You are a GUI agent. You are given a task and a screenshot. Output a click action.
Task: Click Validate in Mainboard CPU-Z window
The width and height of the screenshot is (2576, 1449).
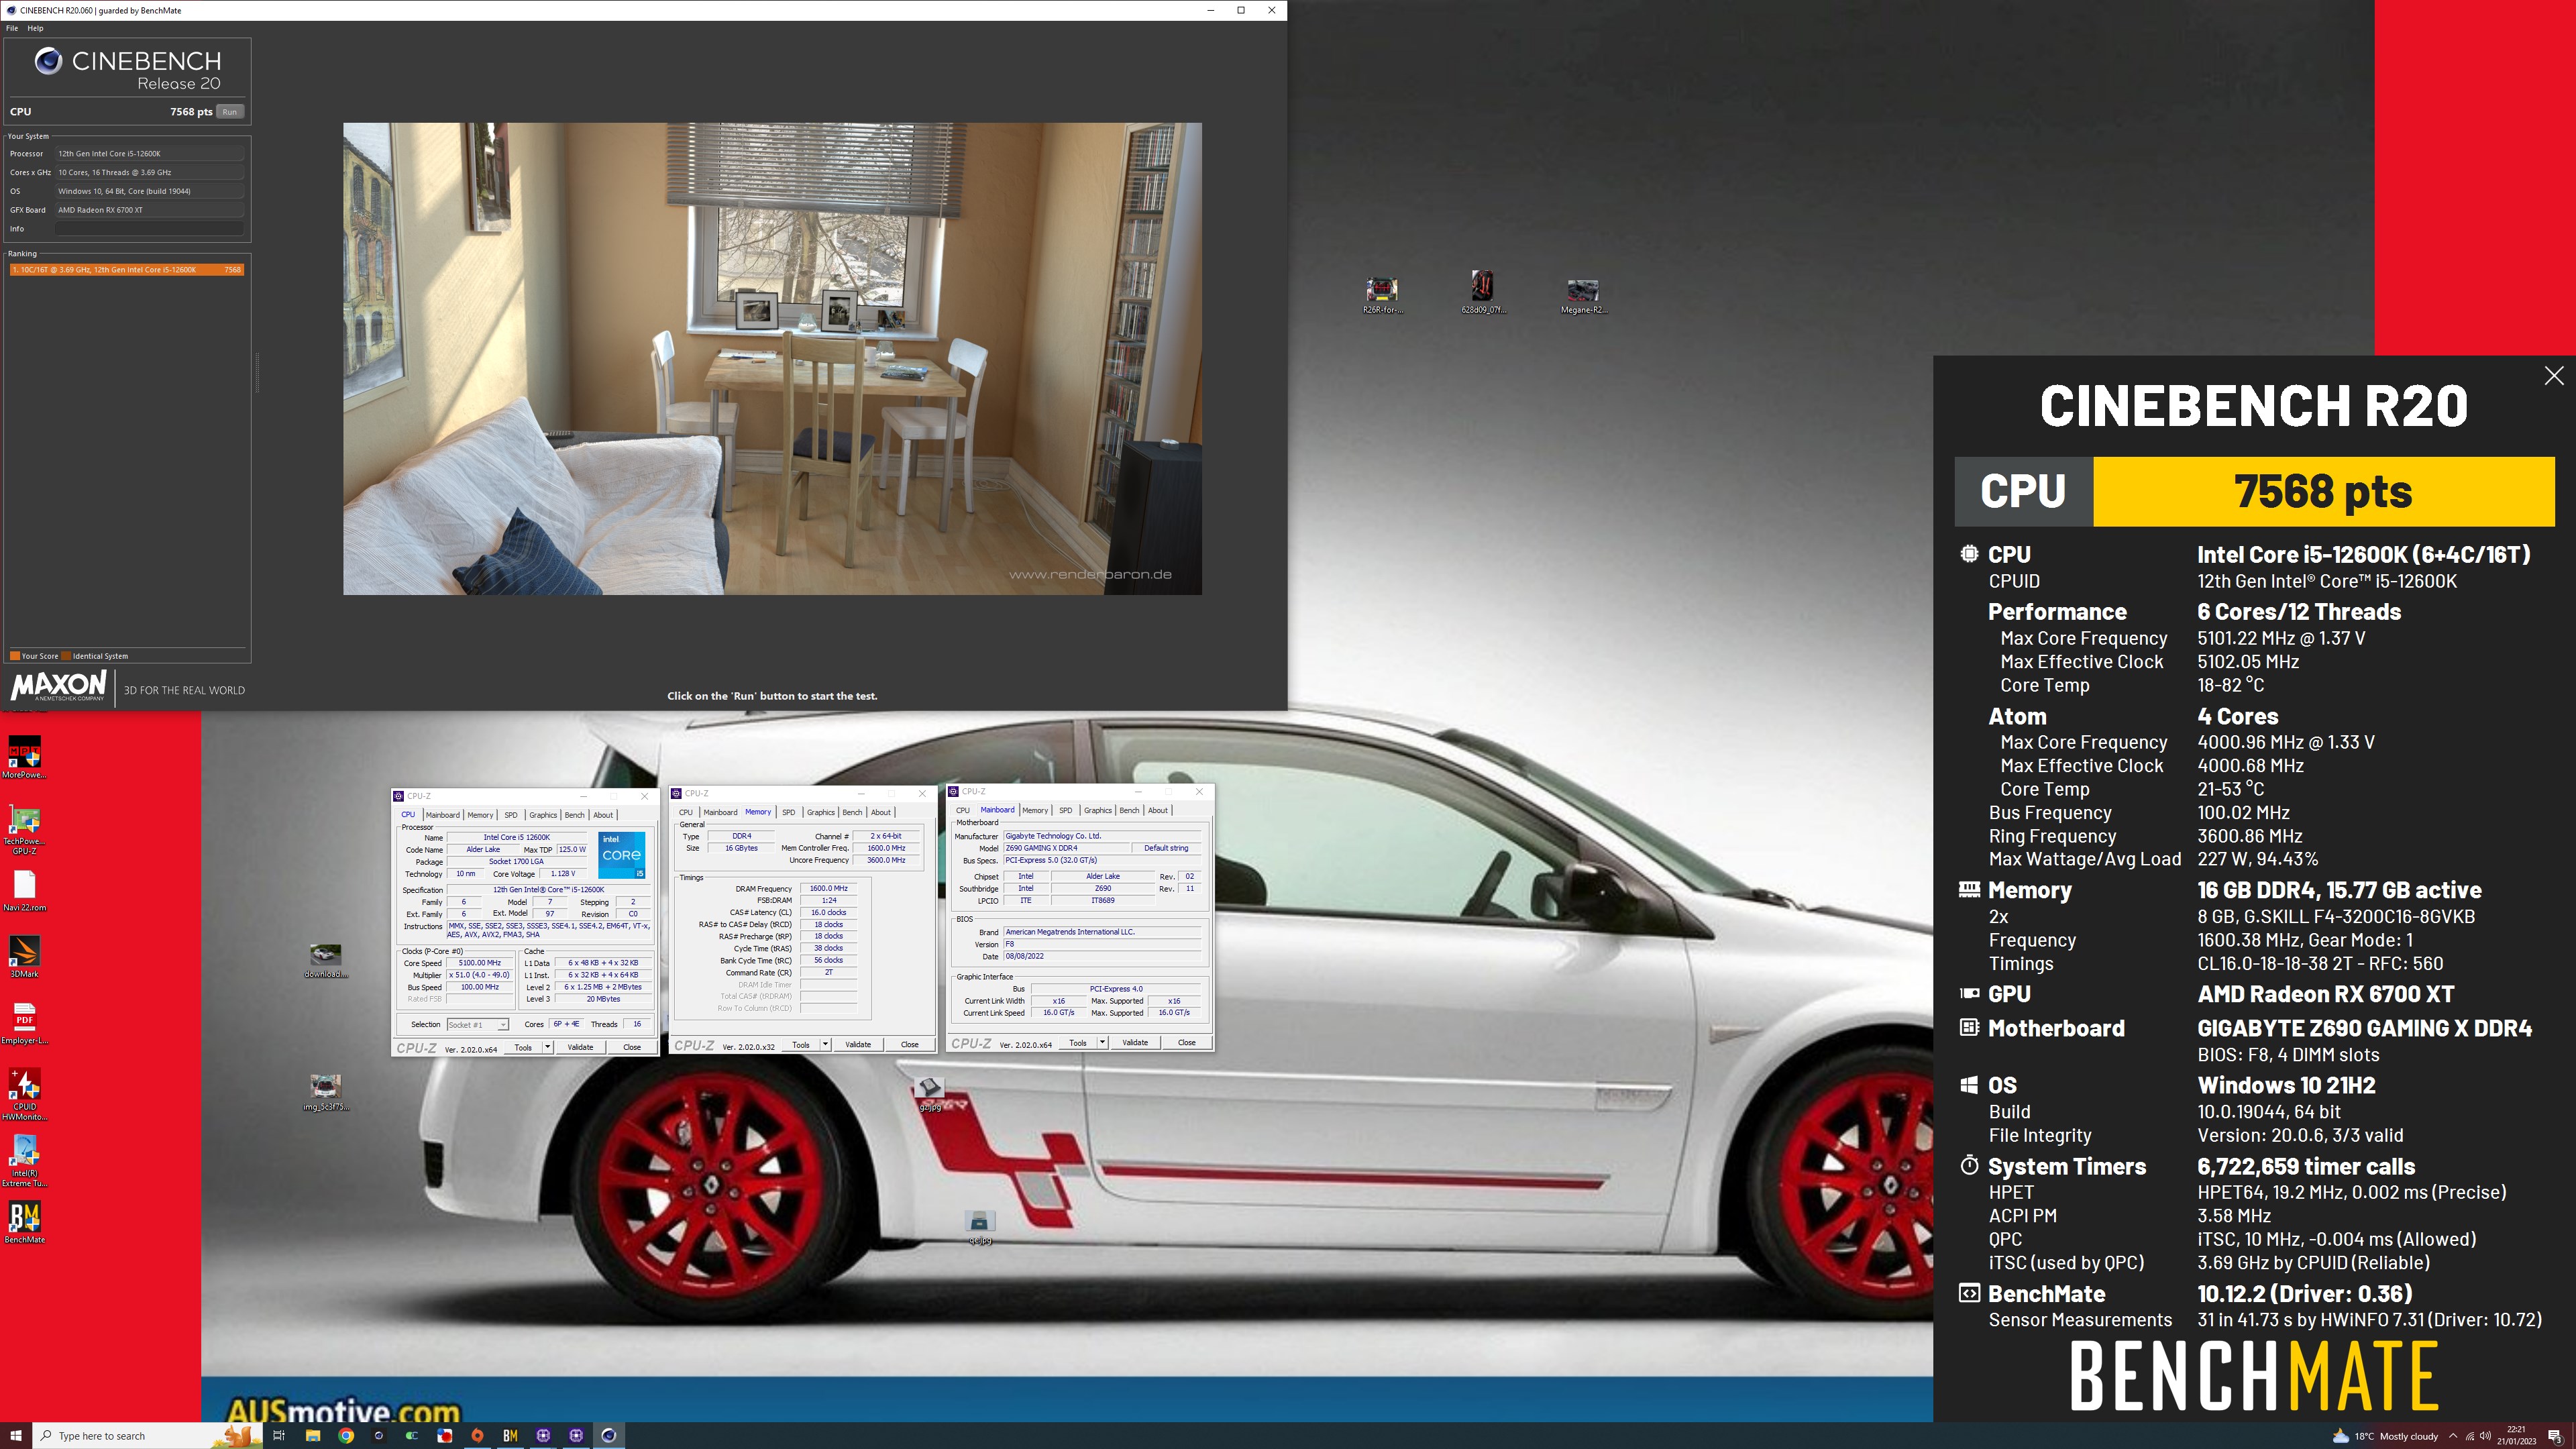tap(1135, 1042)
